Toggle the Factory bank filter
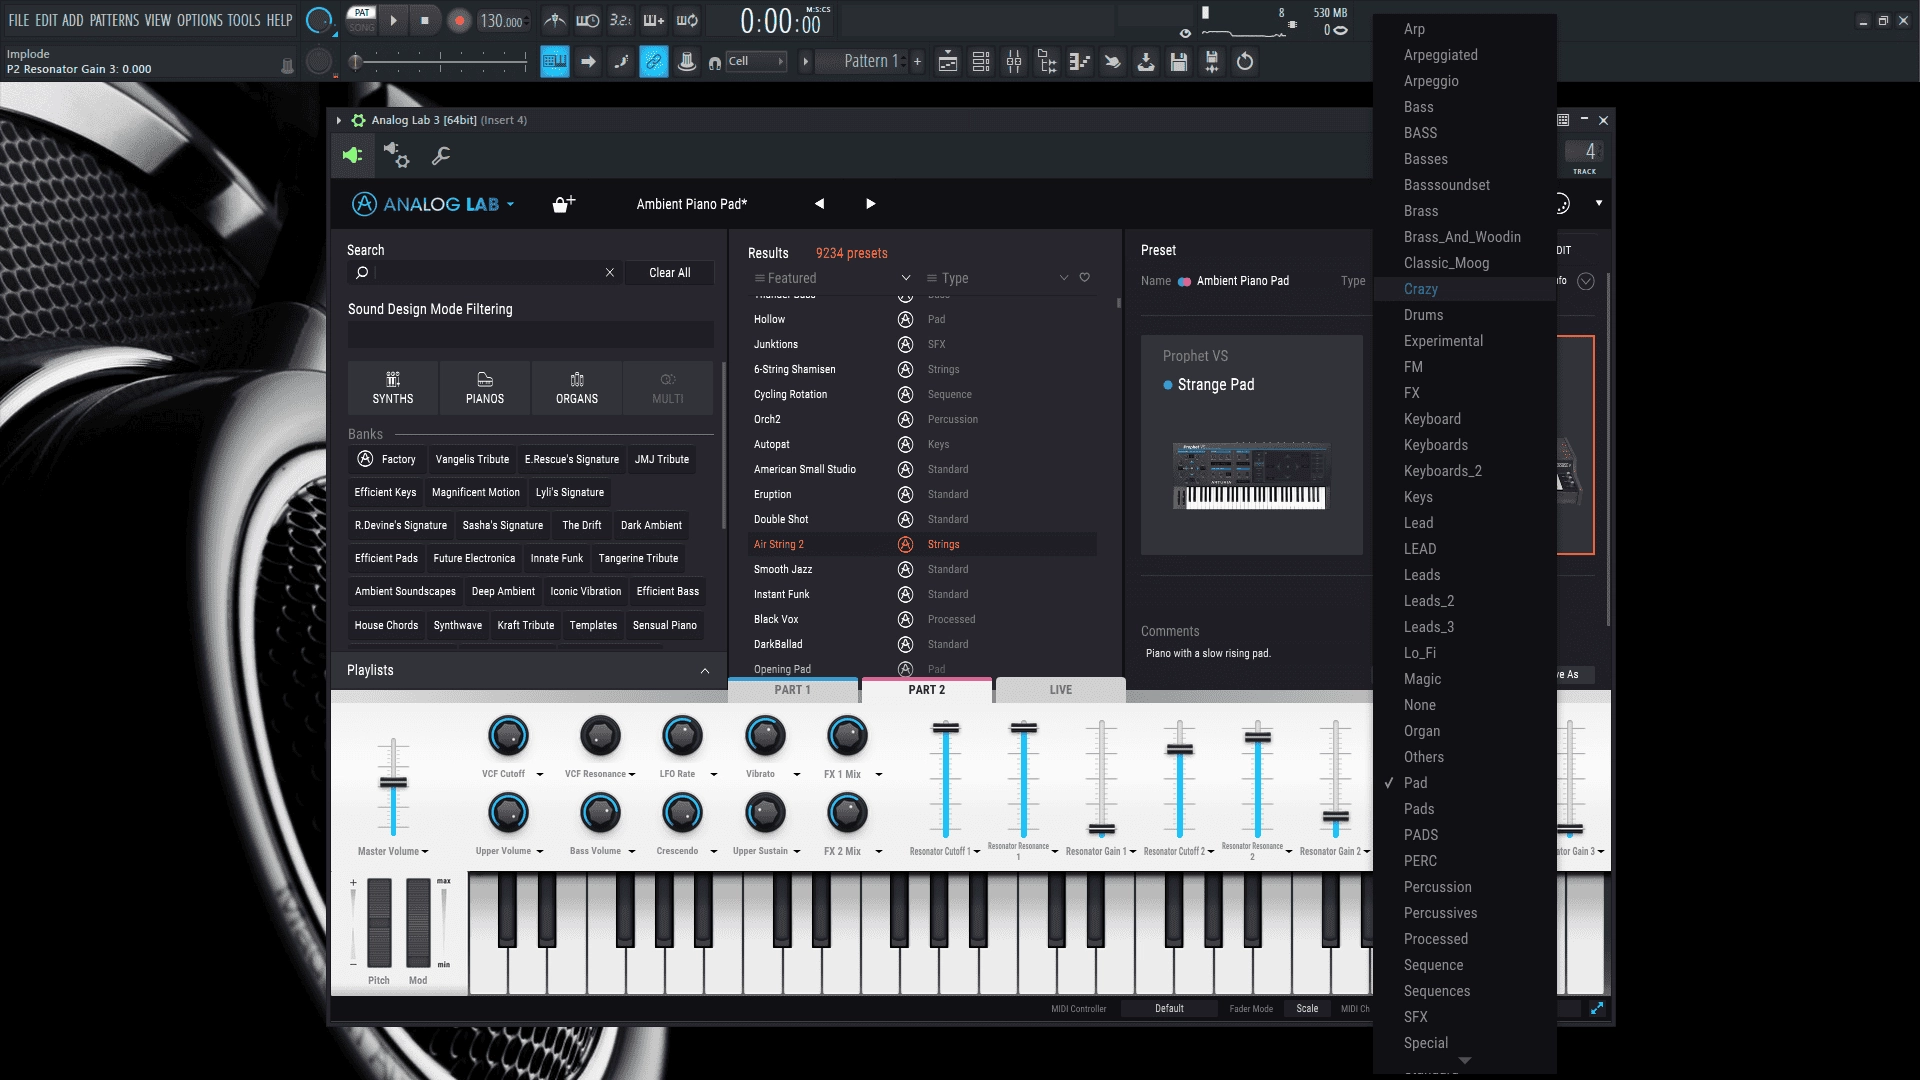Image resolution: width=1920 pixels, height=1080 pixels. [x=386, y=459]
